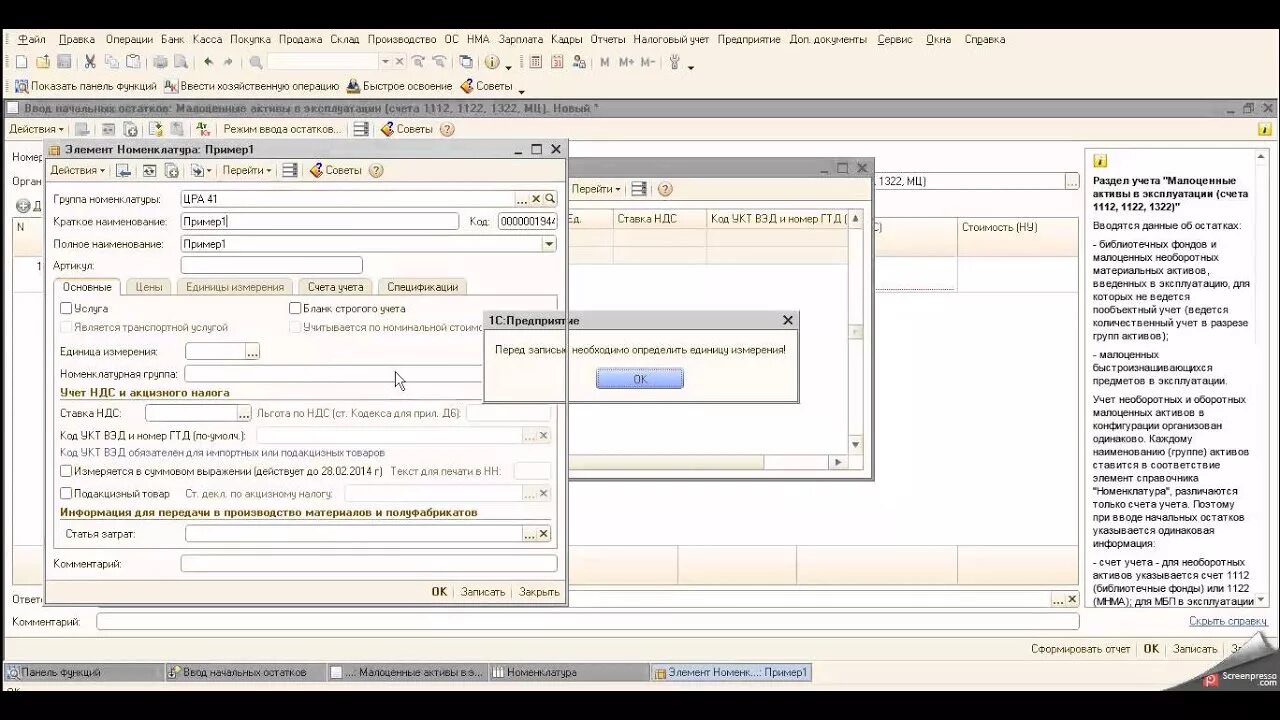The image size is (1280, 720).
Task: Click the yellow note icon in help panel
Action: tap(1100, 161)
